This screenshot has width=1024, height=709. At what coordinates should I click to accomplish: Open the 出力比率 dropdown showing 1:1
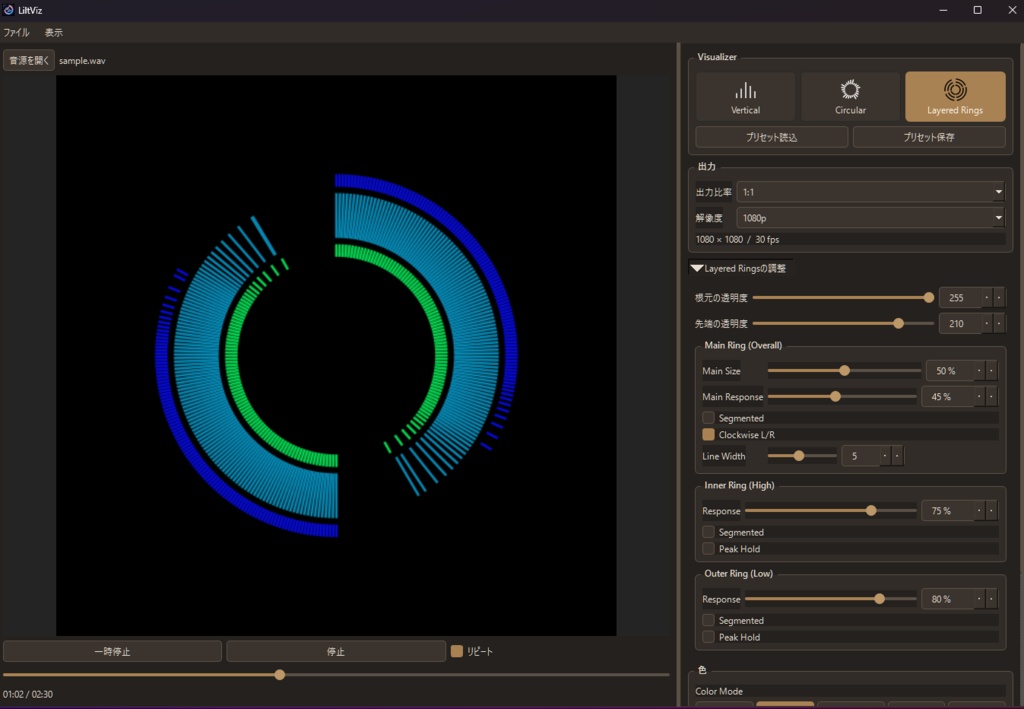pyautogui.click(x=871, y=192)
